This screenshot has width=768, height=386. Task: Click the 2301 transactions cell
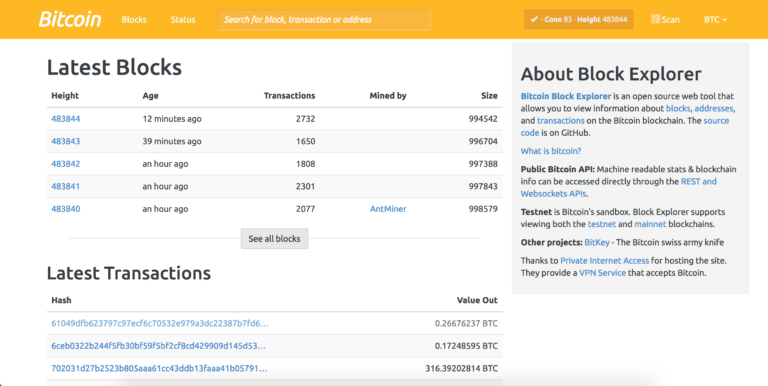pos(306,186)
